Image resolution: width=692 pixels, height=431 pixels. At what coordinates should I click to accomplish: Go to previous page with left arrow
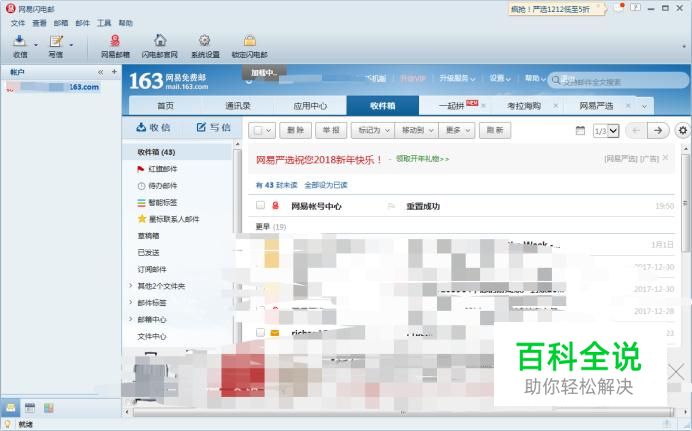[x=636, y=131]
